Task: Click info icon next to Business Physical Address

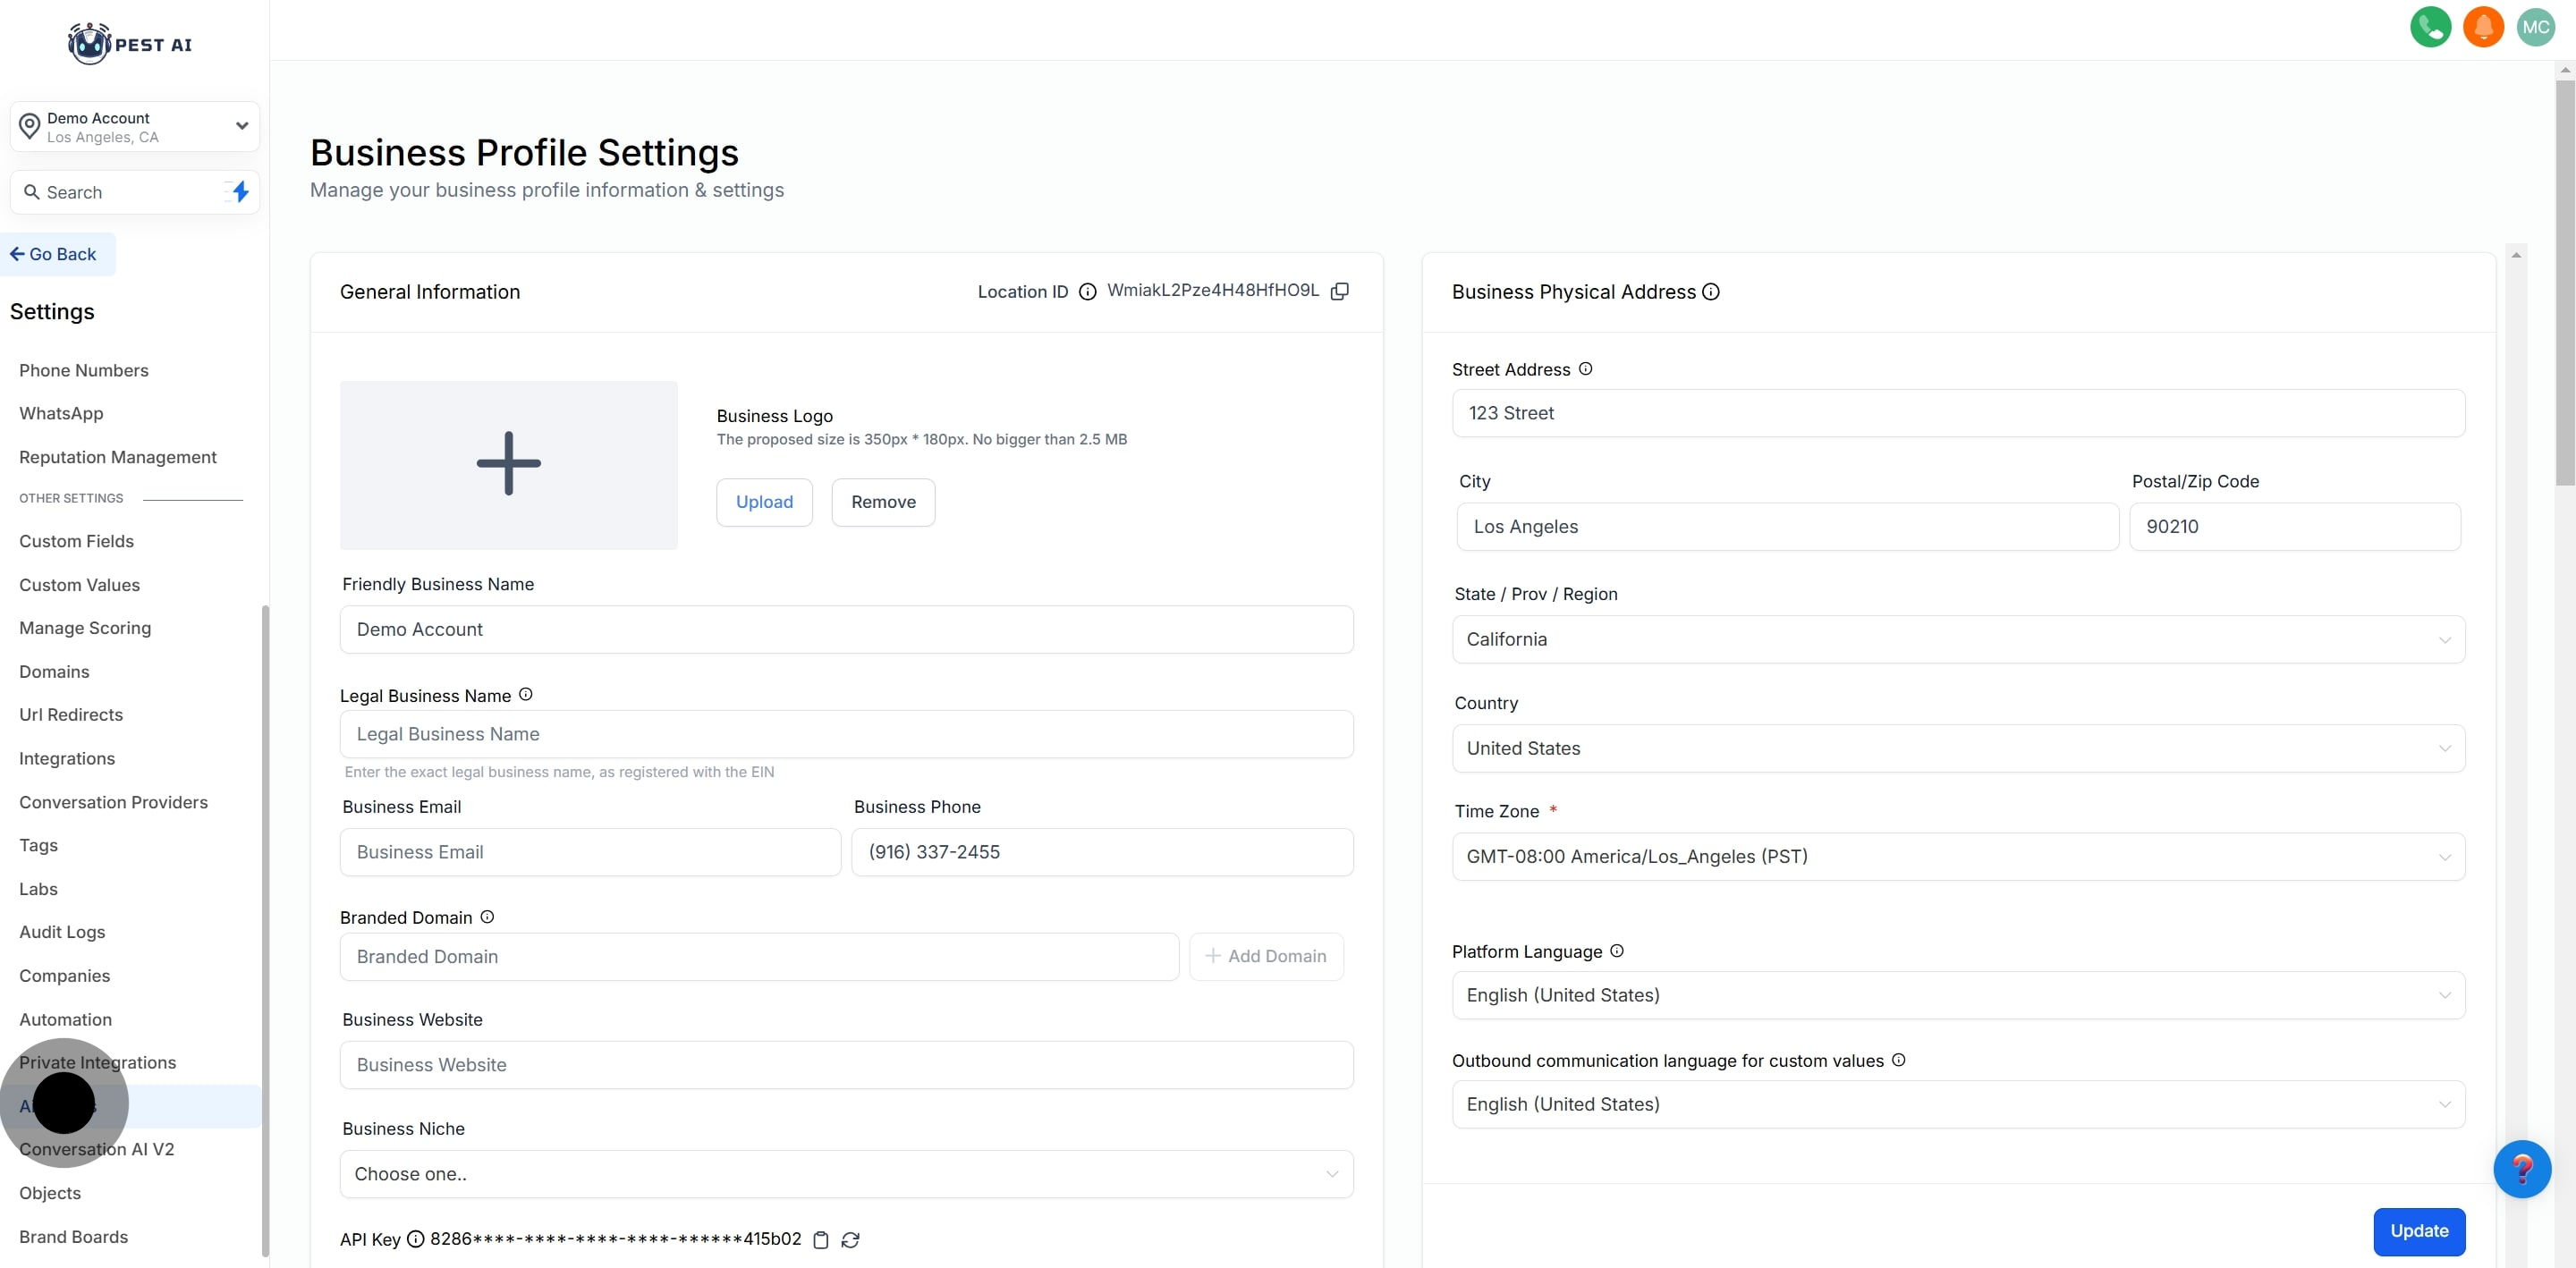Action: click(1711, 292)
